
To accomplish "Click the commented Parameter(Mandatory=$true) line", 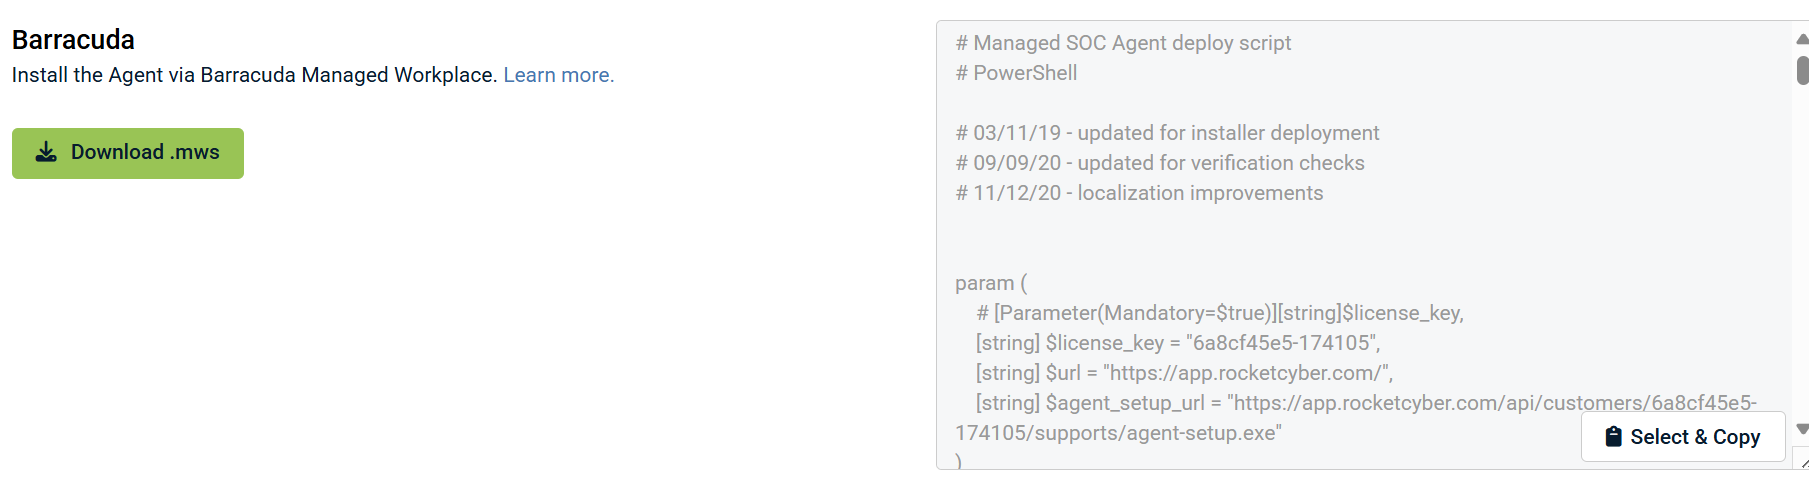I will point(1219,313).
